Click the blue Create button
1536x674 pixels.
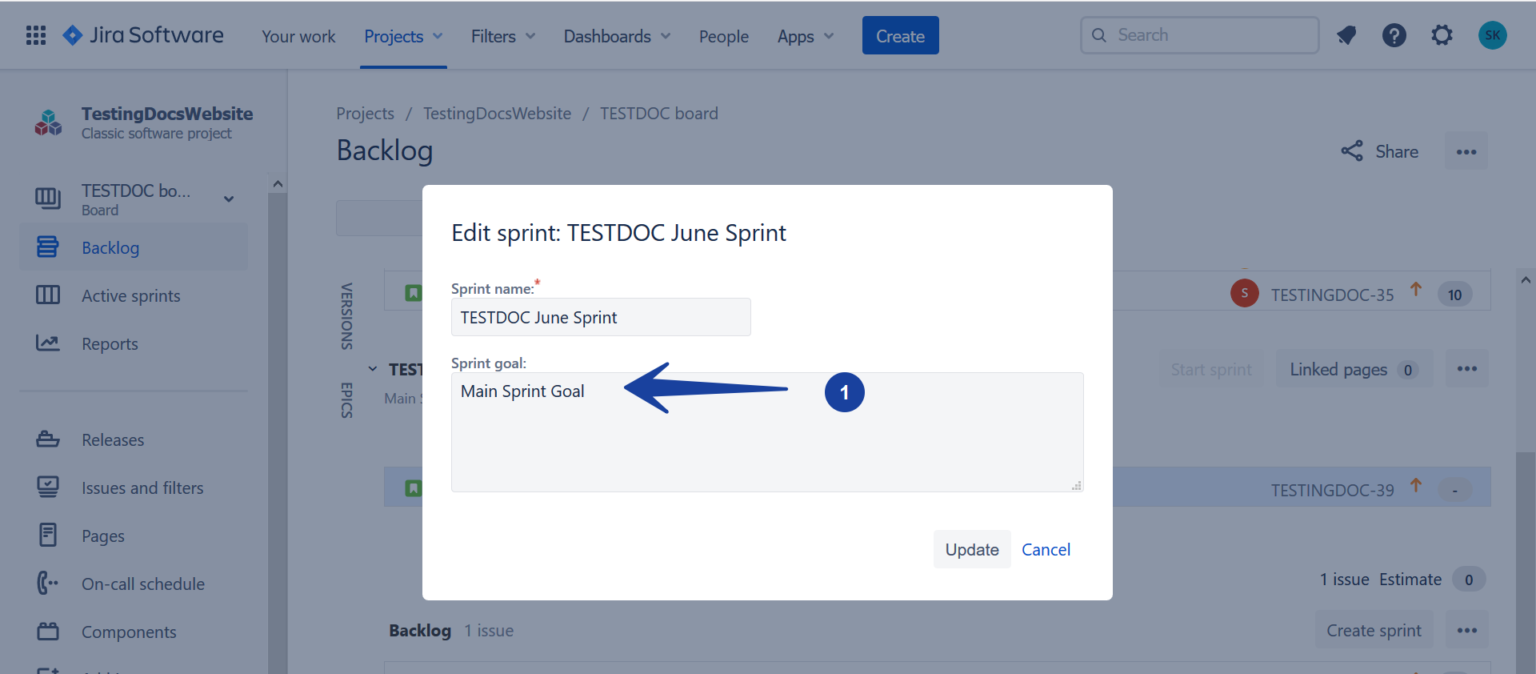click(899, 35)
